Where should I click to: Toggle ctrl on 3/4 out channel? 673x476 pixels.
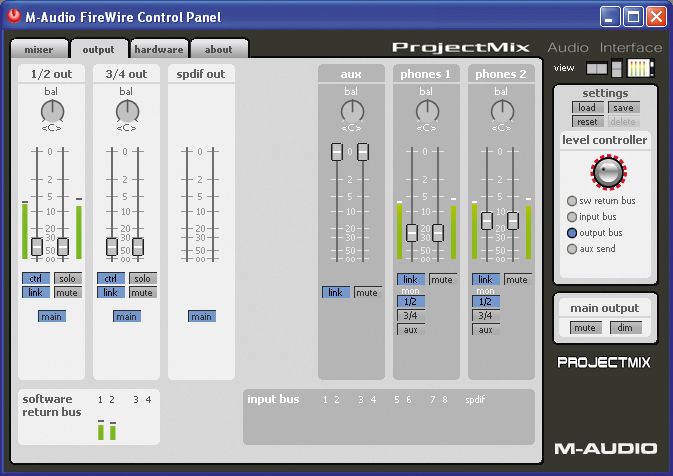click(111, 278)
